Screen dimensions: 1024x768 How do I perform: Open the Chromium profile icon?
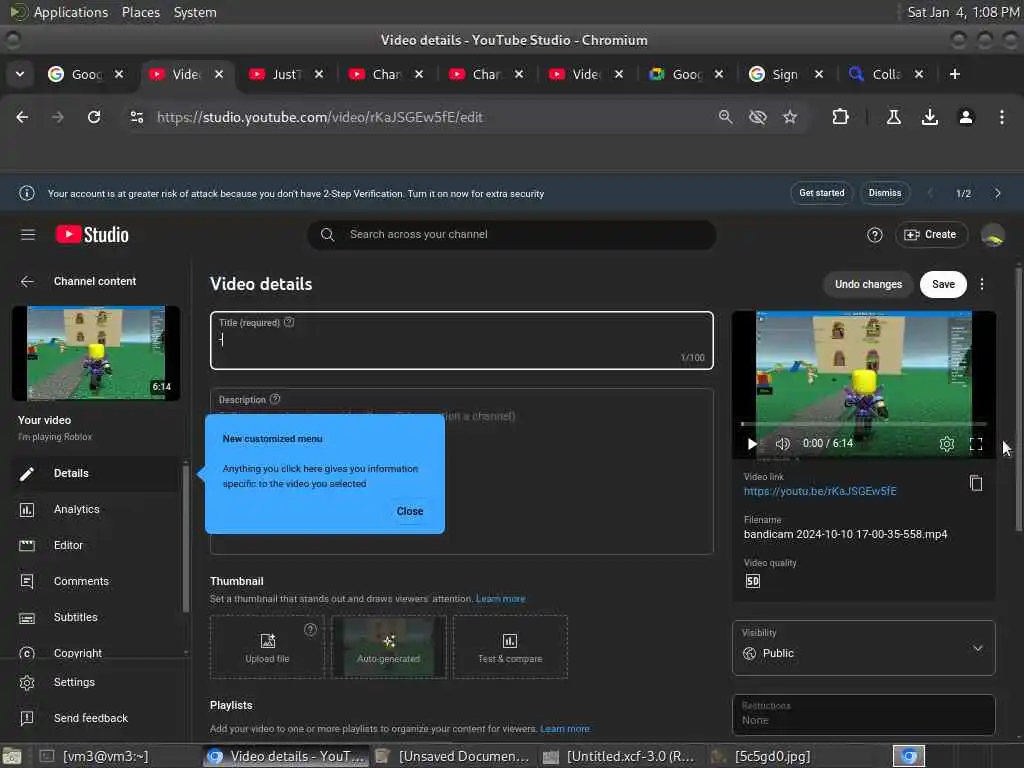[966, 117]
